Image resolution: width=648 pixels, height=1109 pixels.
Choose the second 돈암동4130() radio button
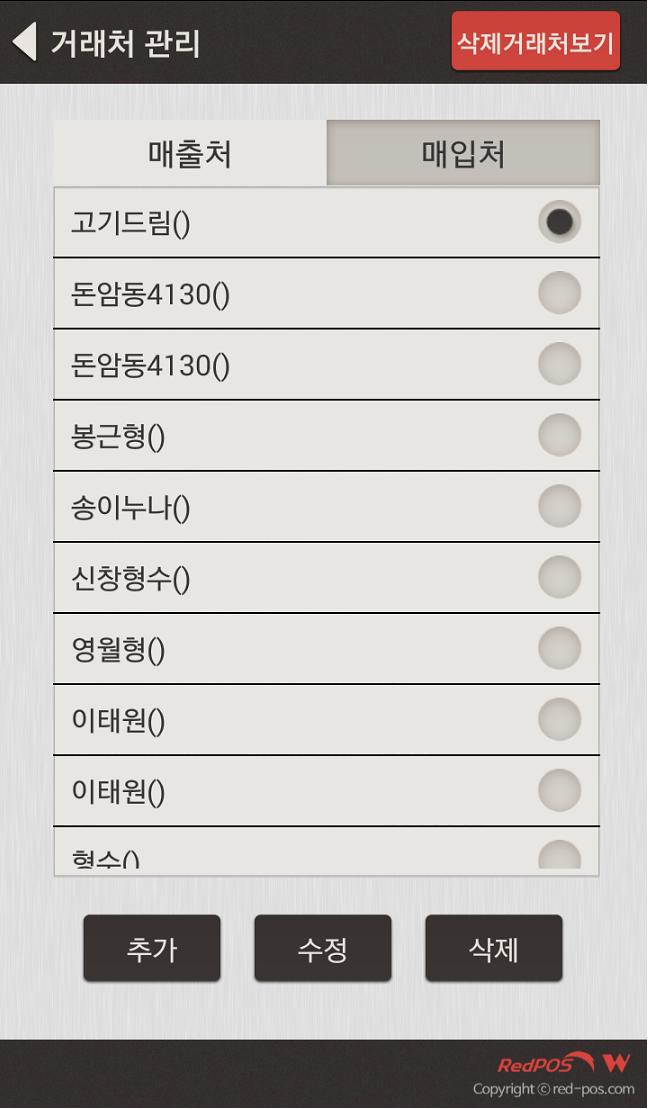pos(559,364)
